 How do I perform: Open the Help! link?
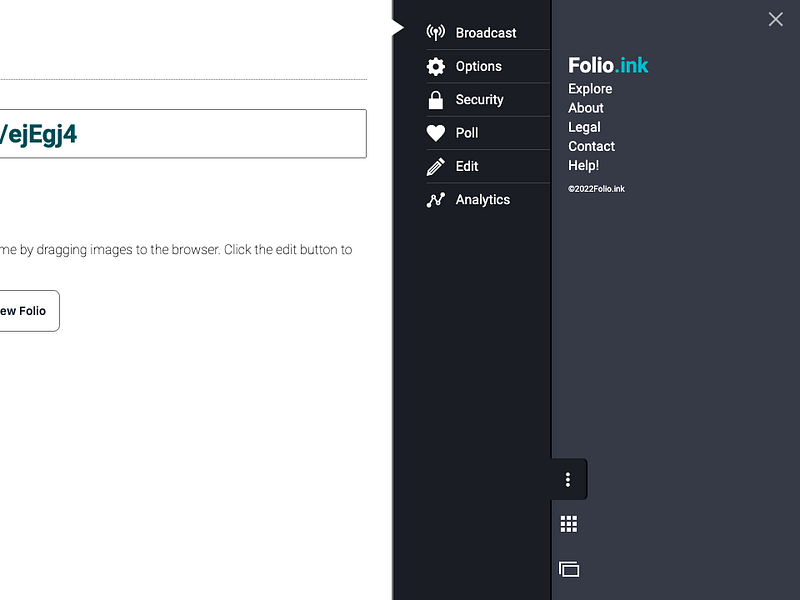pyautogui.click(x=584, y=165)
